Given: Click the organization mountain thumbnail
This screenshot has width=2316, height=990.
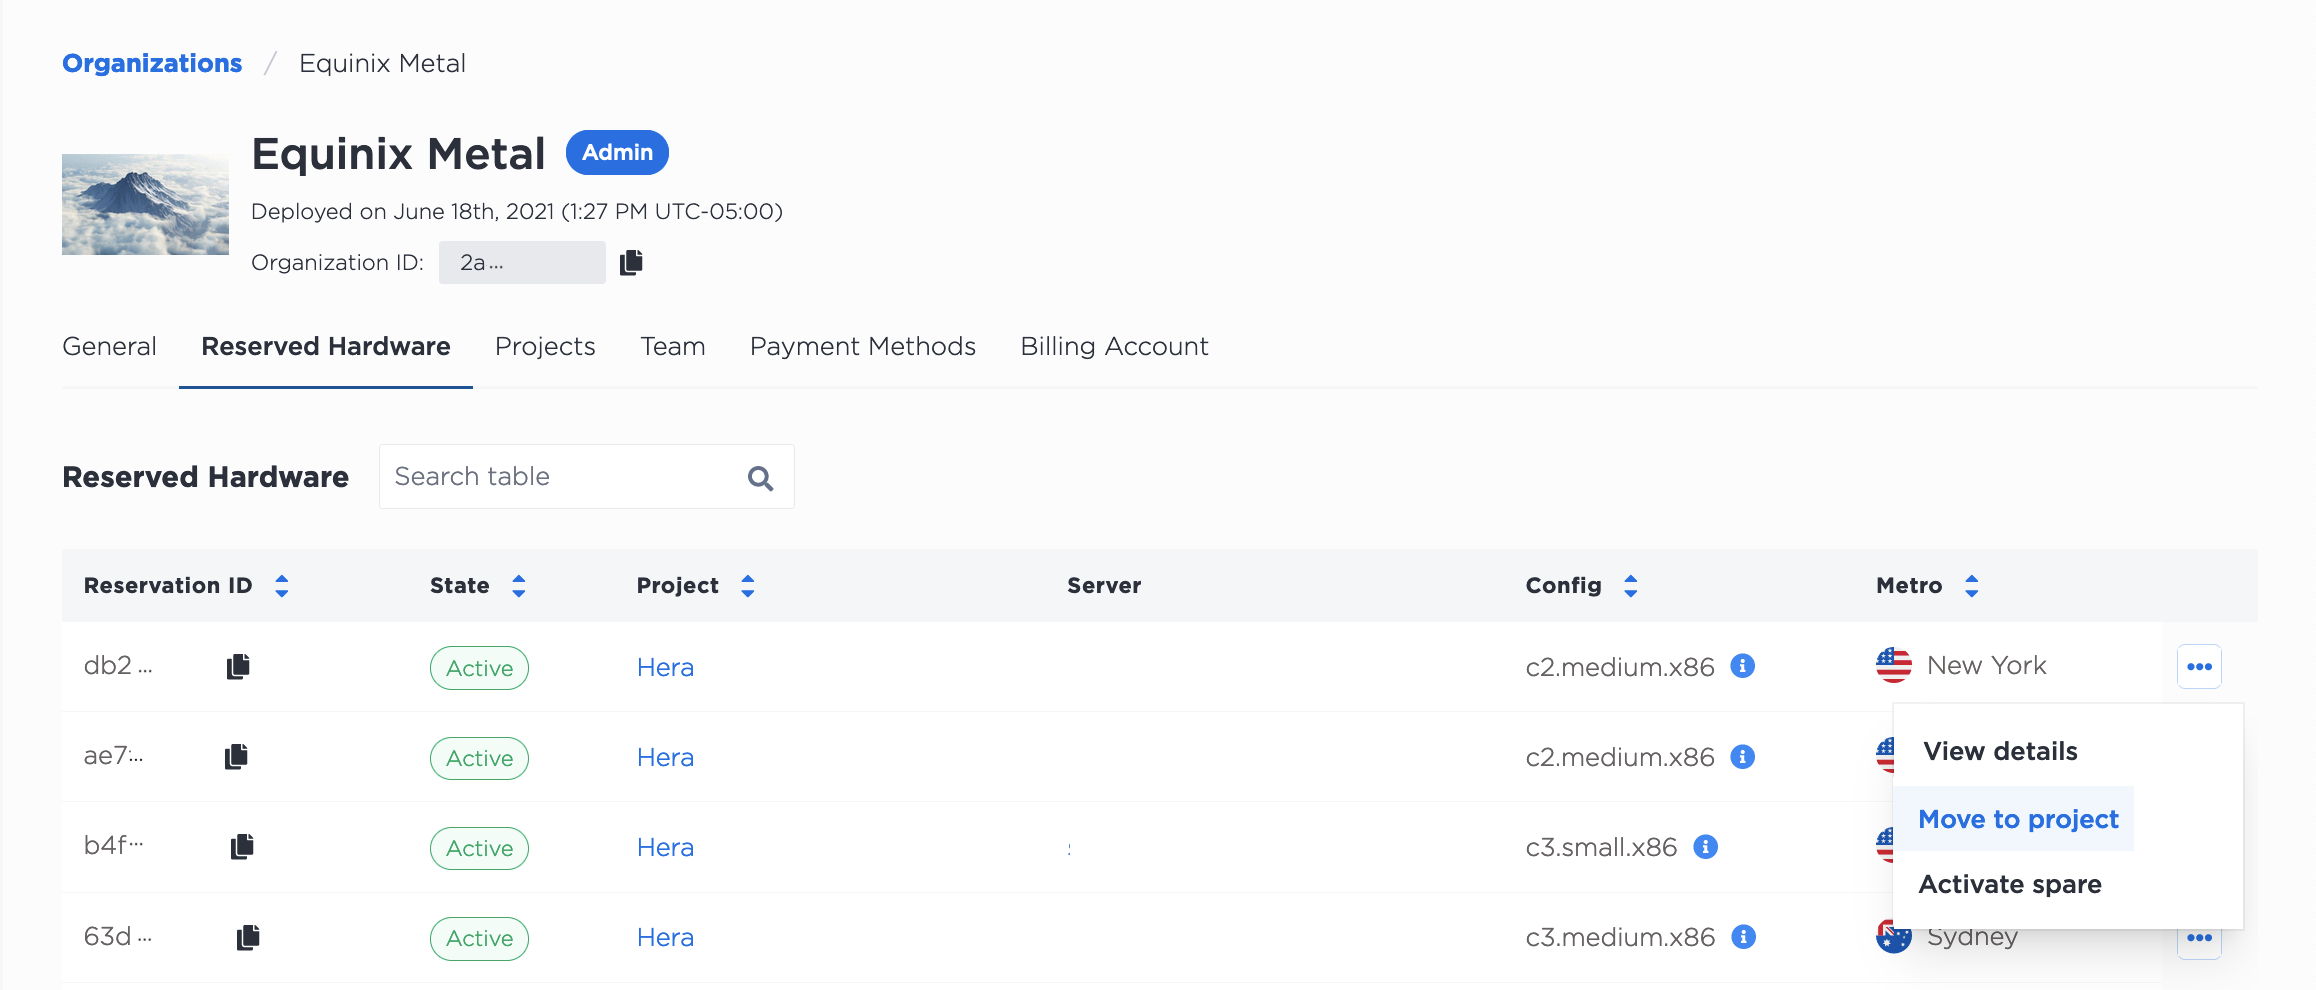Looking at the screenshot, I should pos(145,204).
